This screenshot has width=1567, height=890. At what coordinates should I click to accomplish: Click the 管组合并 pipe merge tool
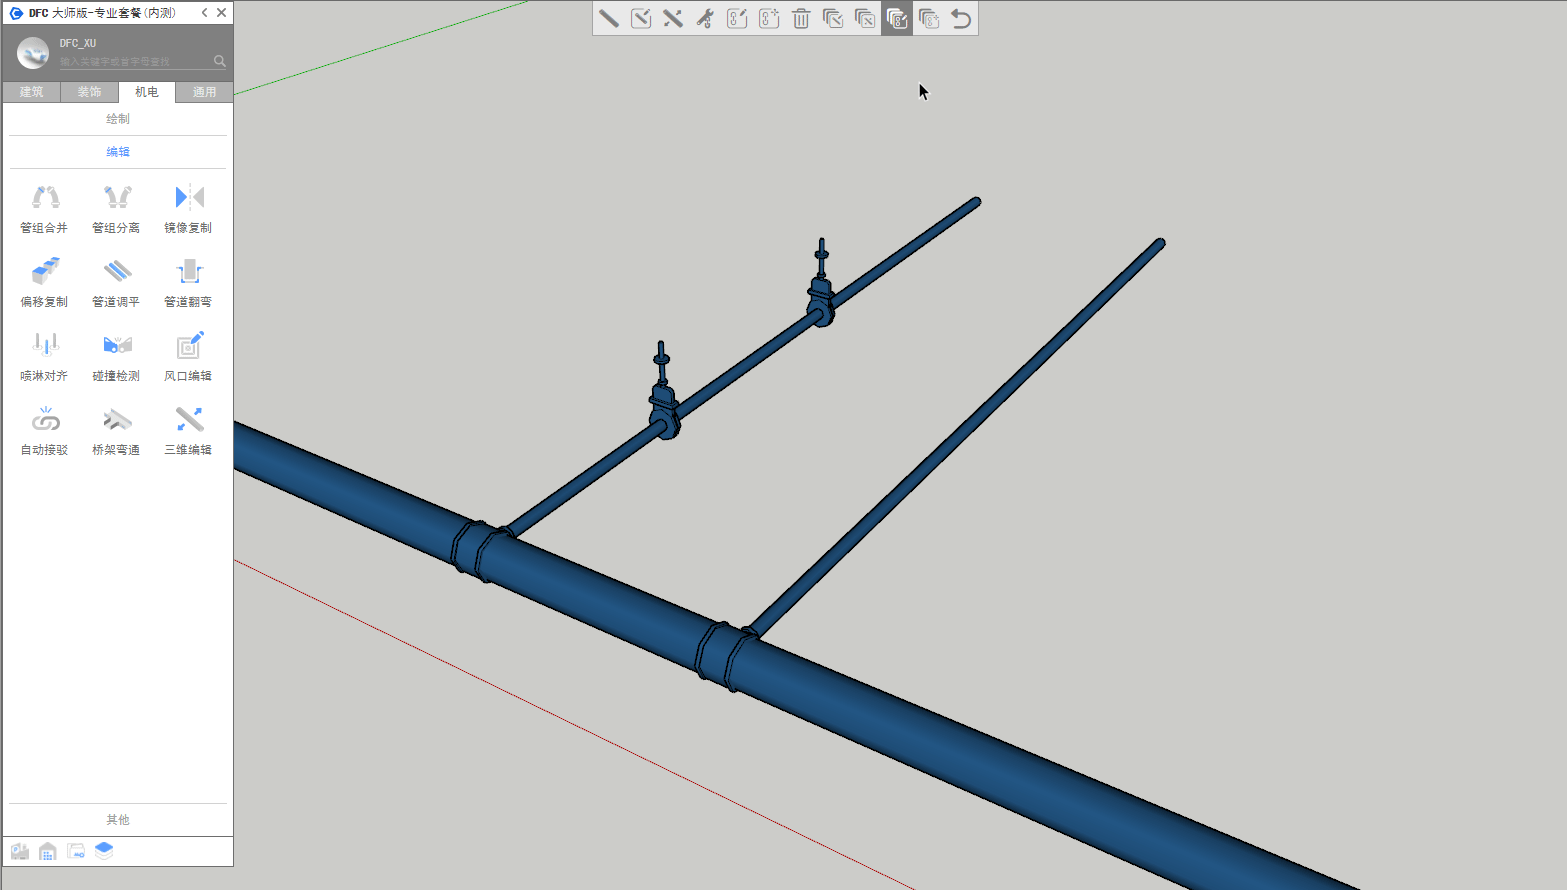pyautogui.click(x=45, y=208)
